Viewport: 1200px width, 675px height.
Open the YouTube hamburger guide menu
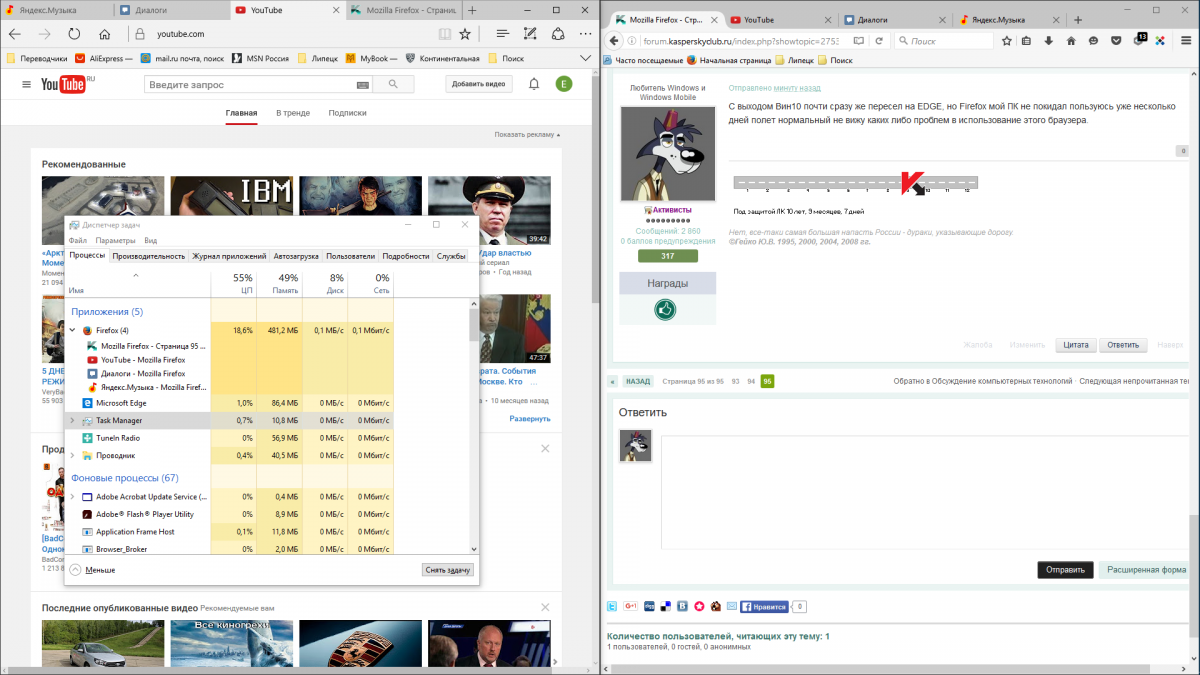(x=26, y=84)
